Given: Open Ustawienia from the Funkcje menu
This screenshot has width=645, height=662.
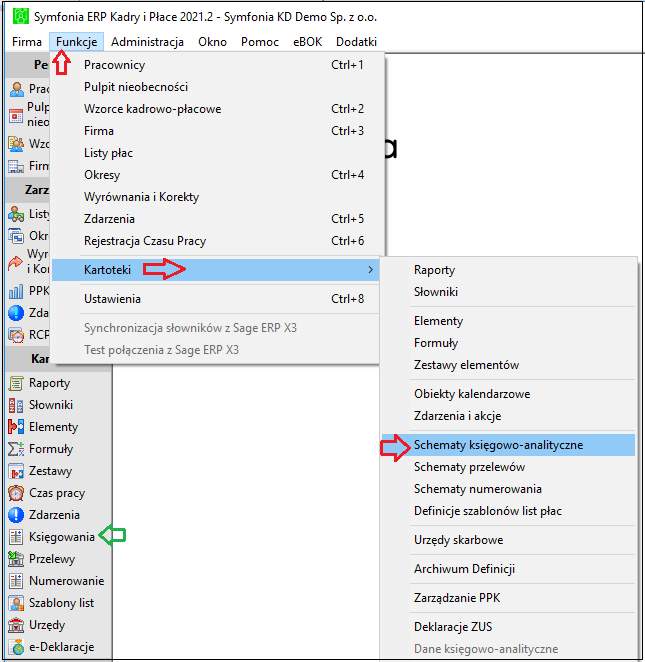Looking at the screenshot, I should point(218,299).
